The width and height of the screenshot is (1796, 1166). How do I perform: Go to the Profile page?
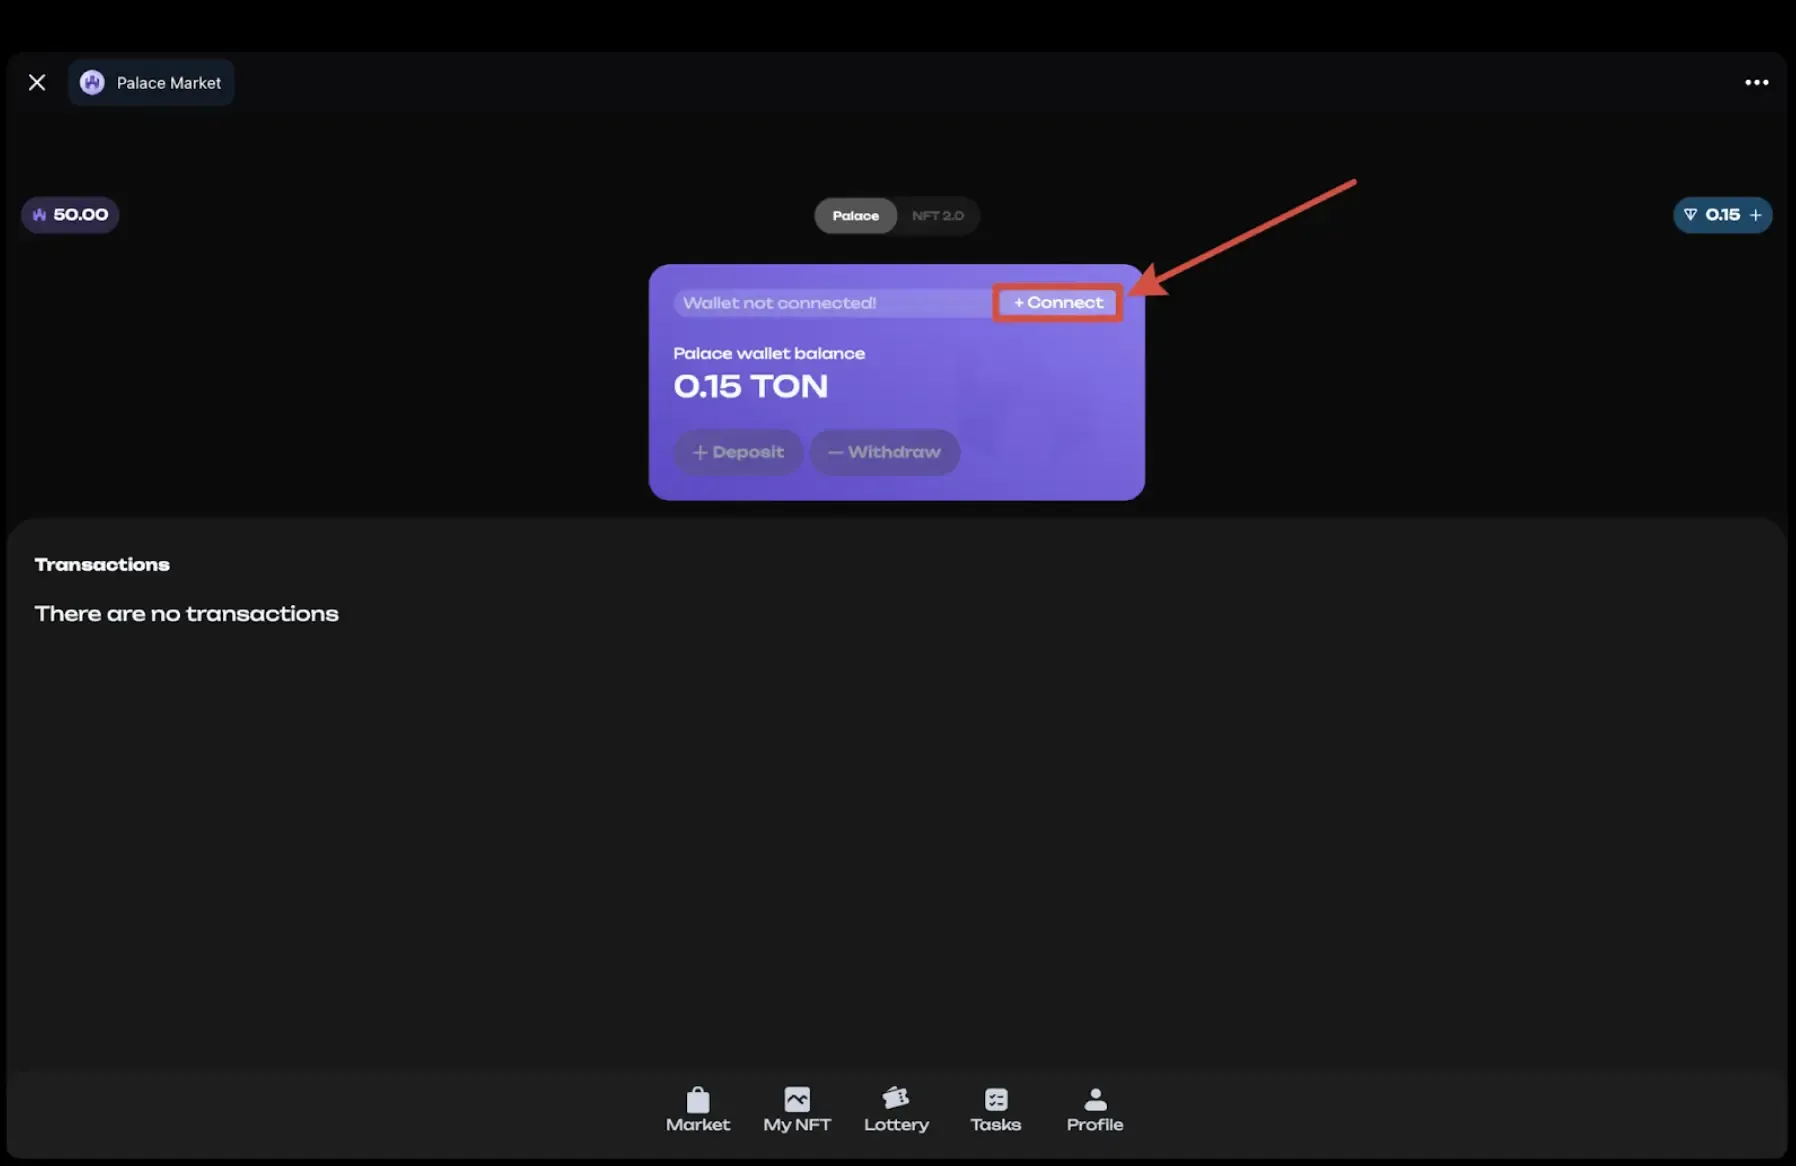(1095, 1110)
